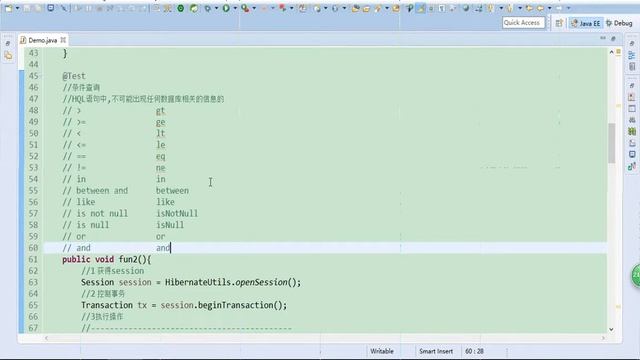The width and height of the screenshot is (640, 360).
Task: Open the green Servers view icon in the right trim
Action: pyautogui.click(x=632, y=131)
